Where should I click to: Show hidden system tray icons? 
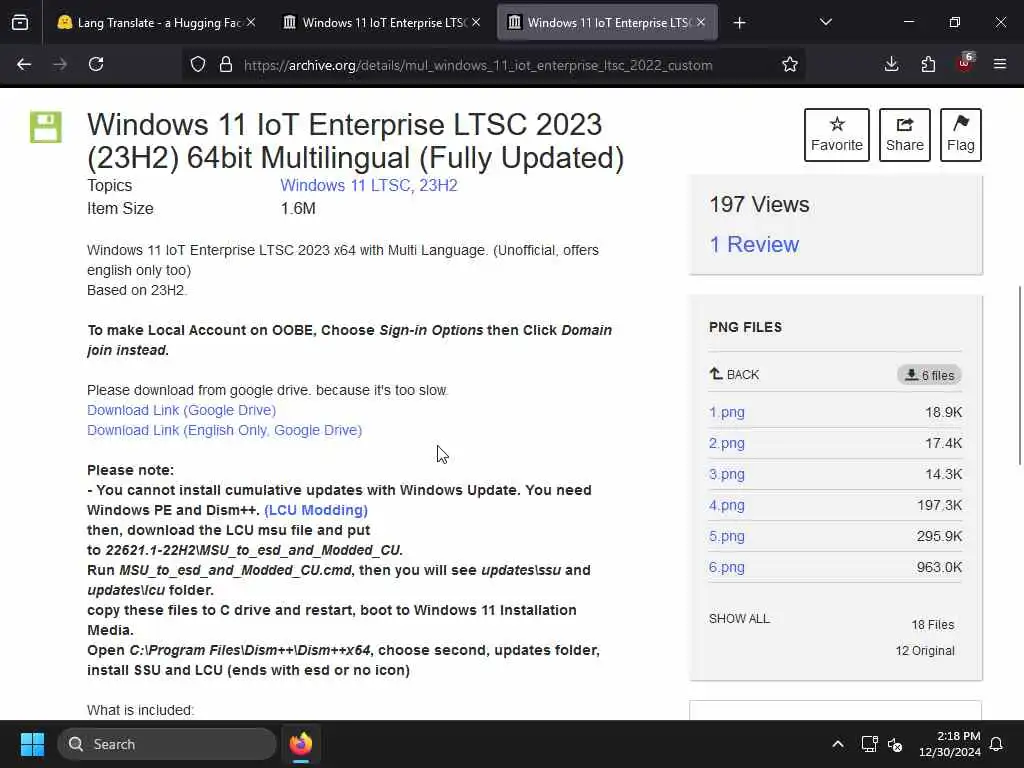pos(838,744)
